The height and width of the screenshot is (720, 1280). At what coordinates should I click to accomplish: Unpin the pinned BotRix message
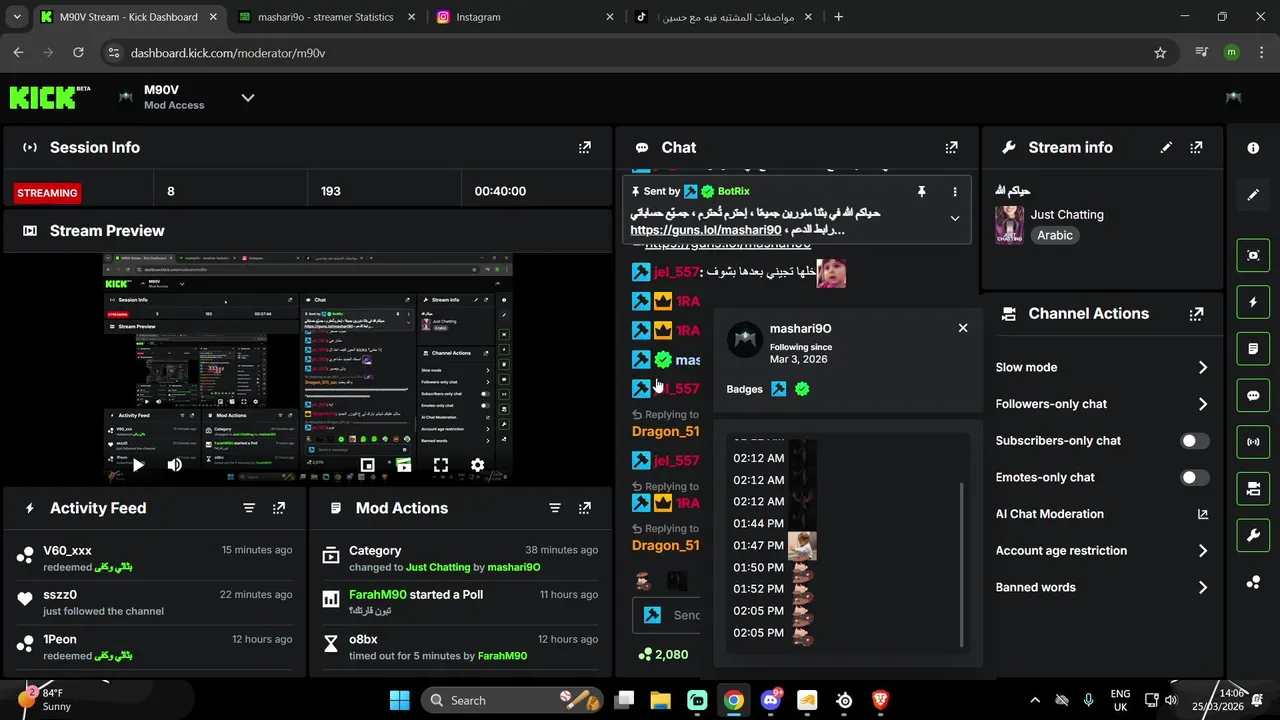pos(921,191)
